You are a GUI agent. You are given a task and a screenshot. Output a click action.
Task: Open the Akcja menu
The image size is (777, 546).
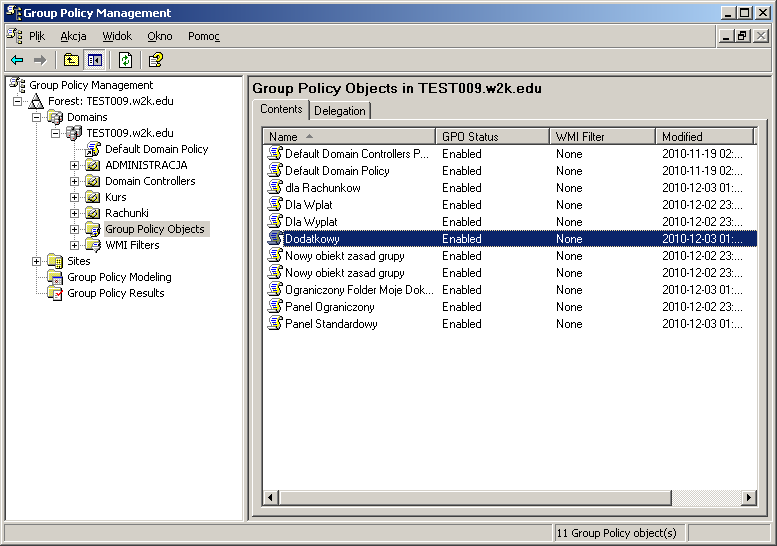coord(73,36)
